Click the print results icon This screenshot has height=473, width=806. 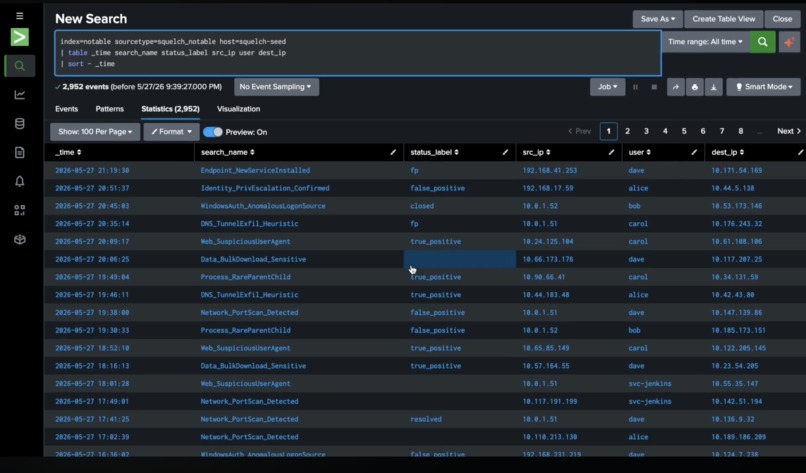pyautogui.click(x=694, y=87)
